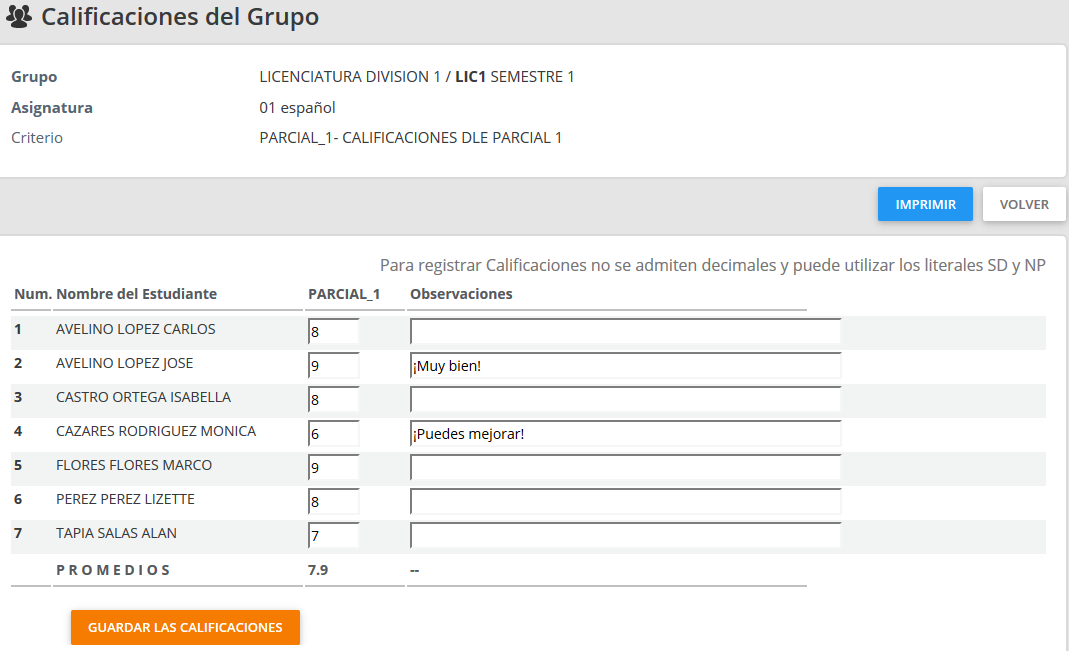Focus grade input for CASTRO ORTEGA ISABELLA
1069x651 pixels.
pyautogui.click(x=334, y=400)
